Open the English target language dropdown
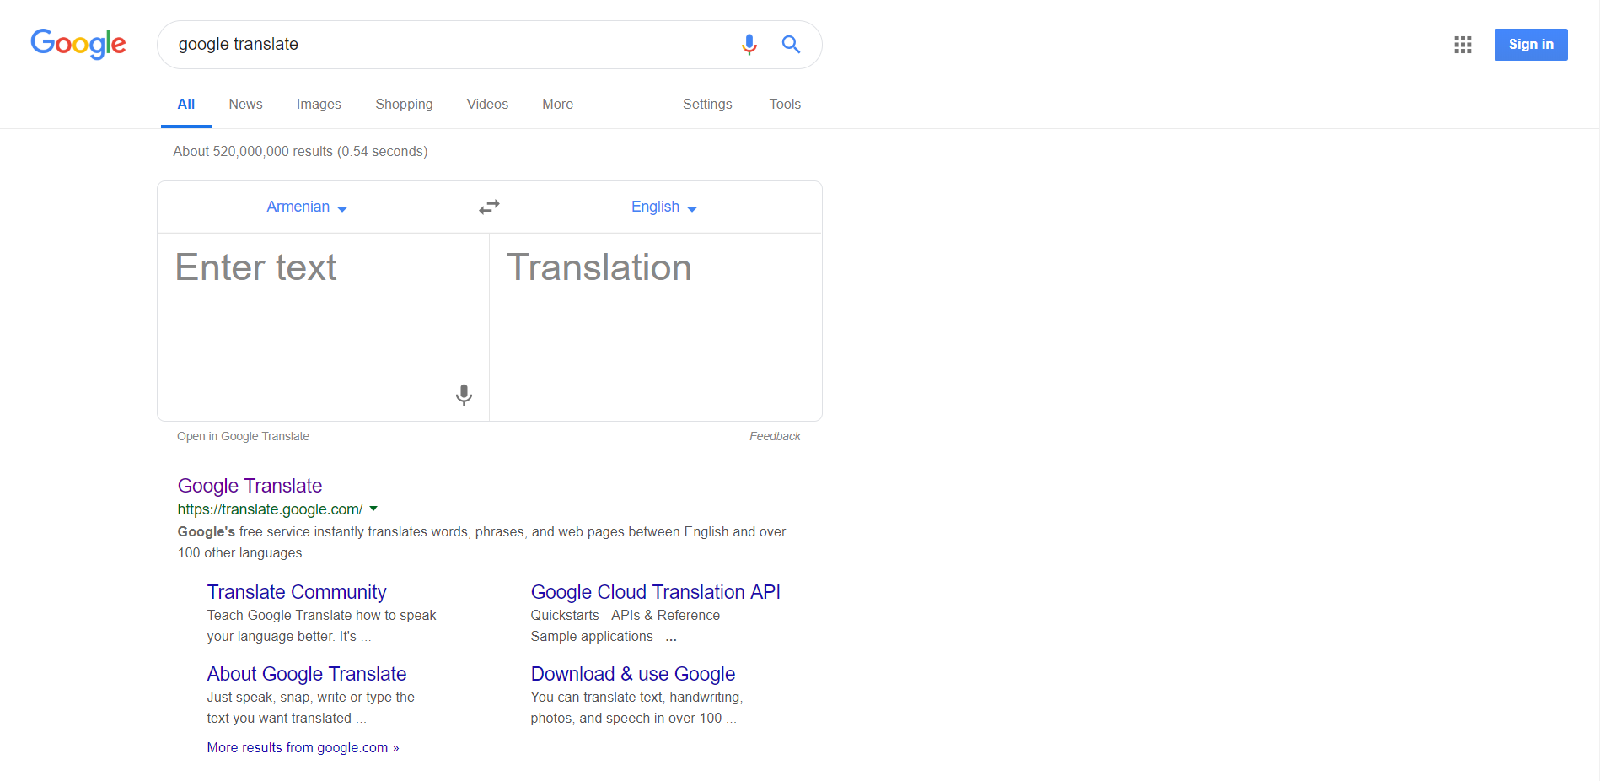Screen dimensions: 1600x781 tap(664, 207)
